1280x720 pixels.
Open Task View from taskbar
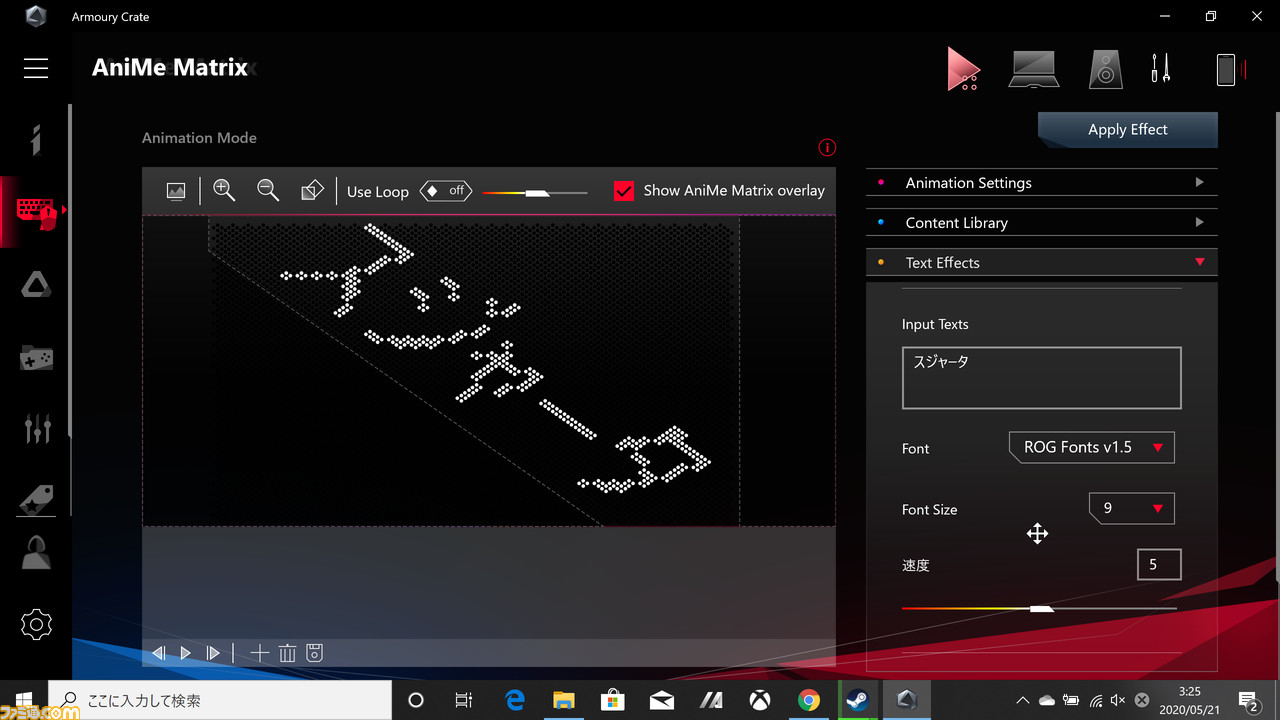pyautogui.click(x=464, y=701)
